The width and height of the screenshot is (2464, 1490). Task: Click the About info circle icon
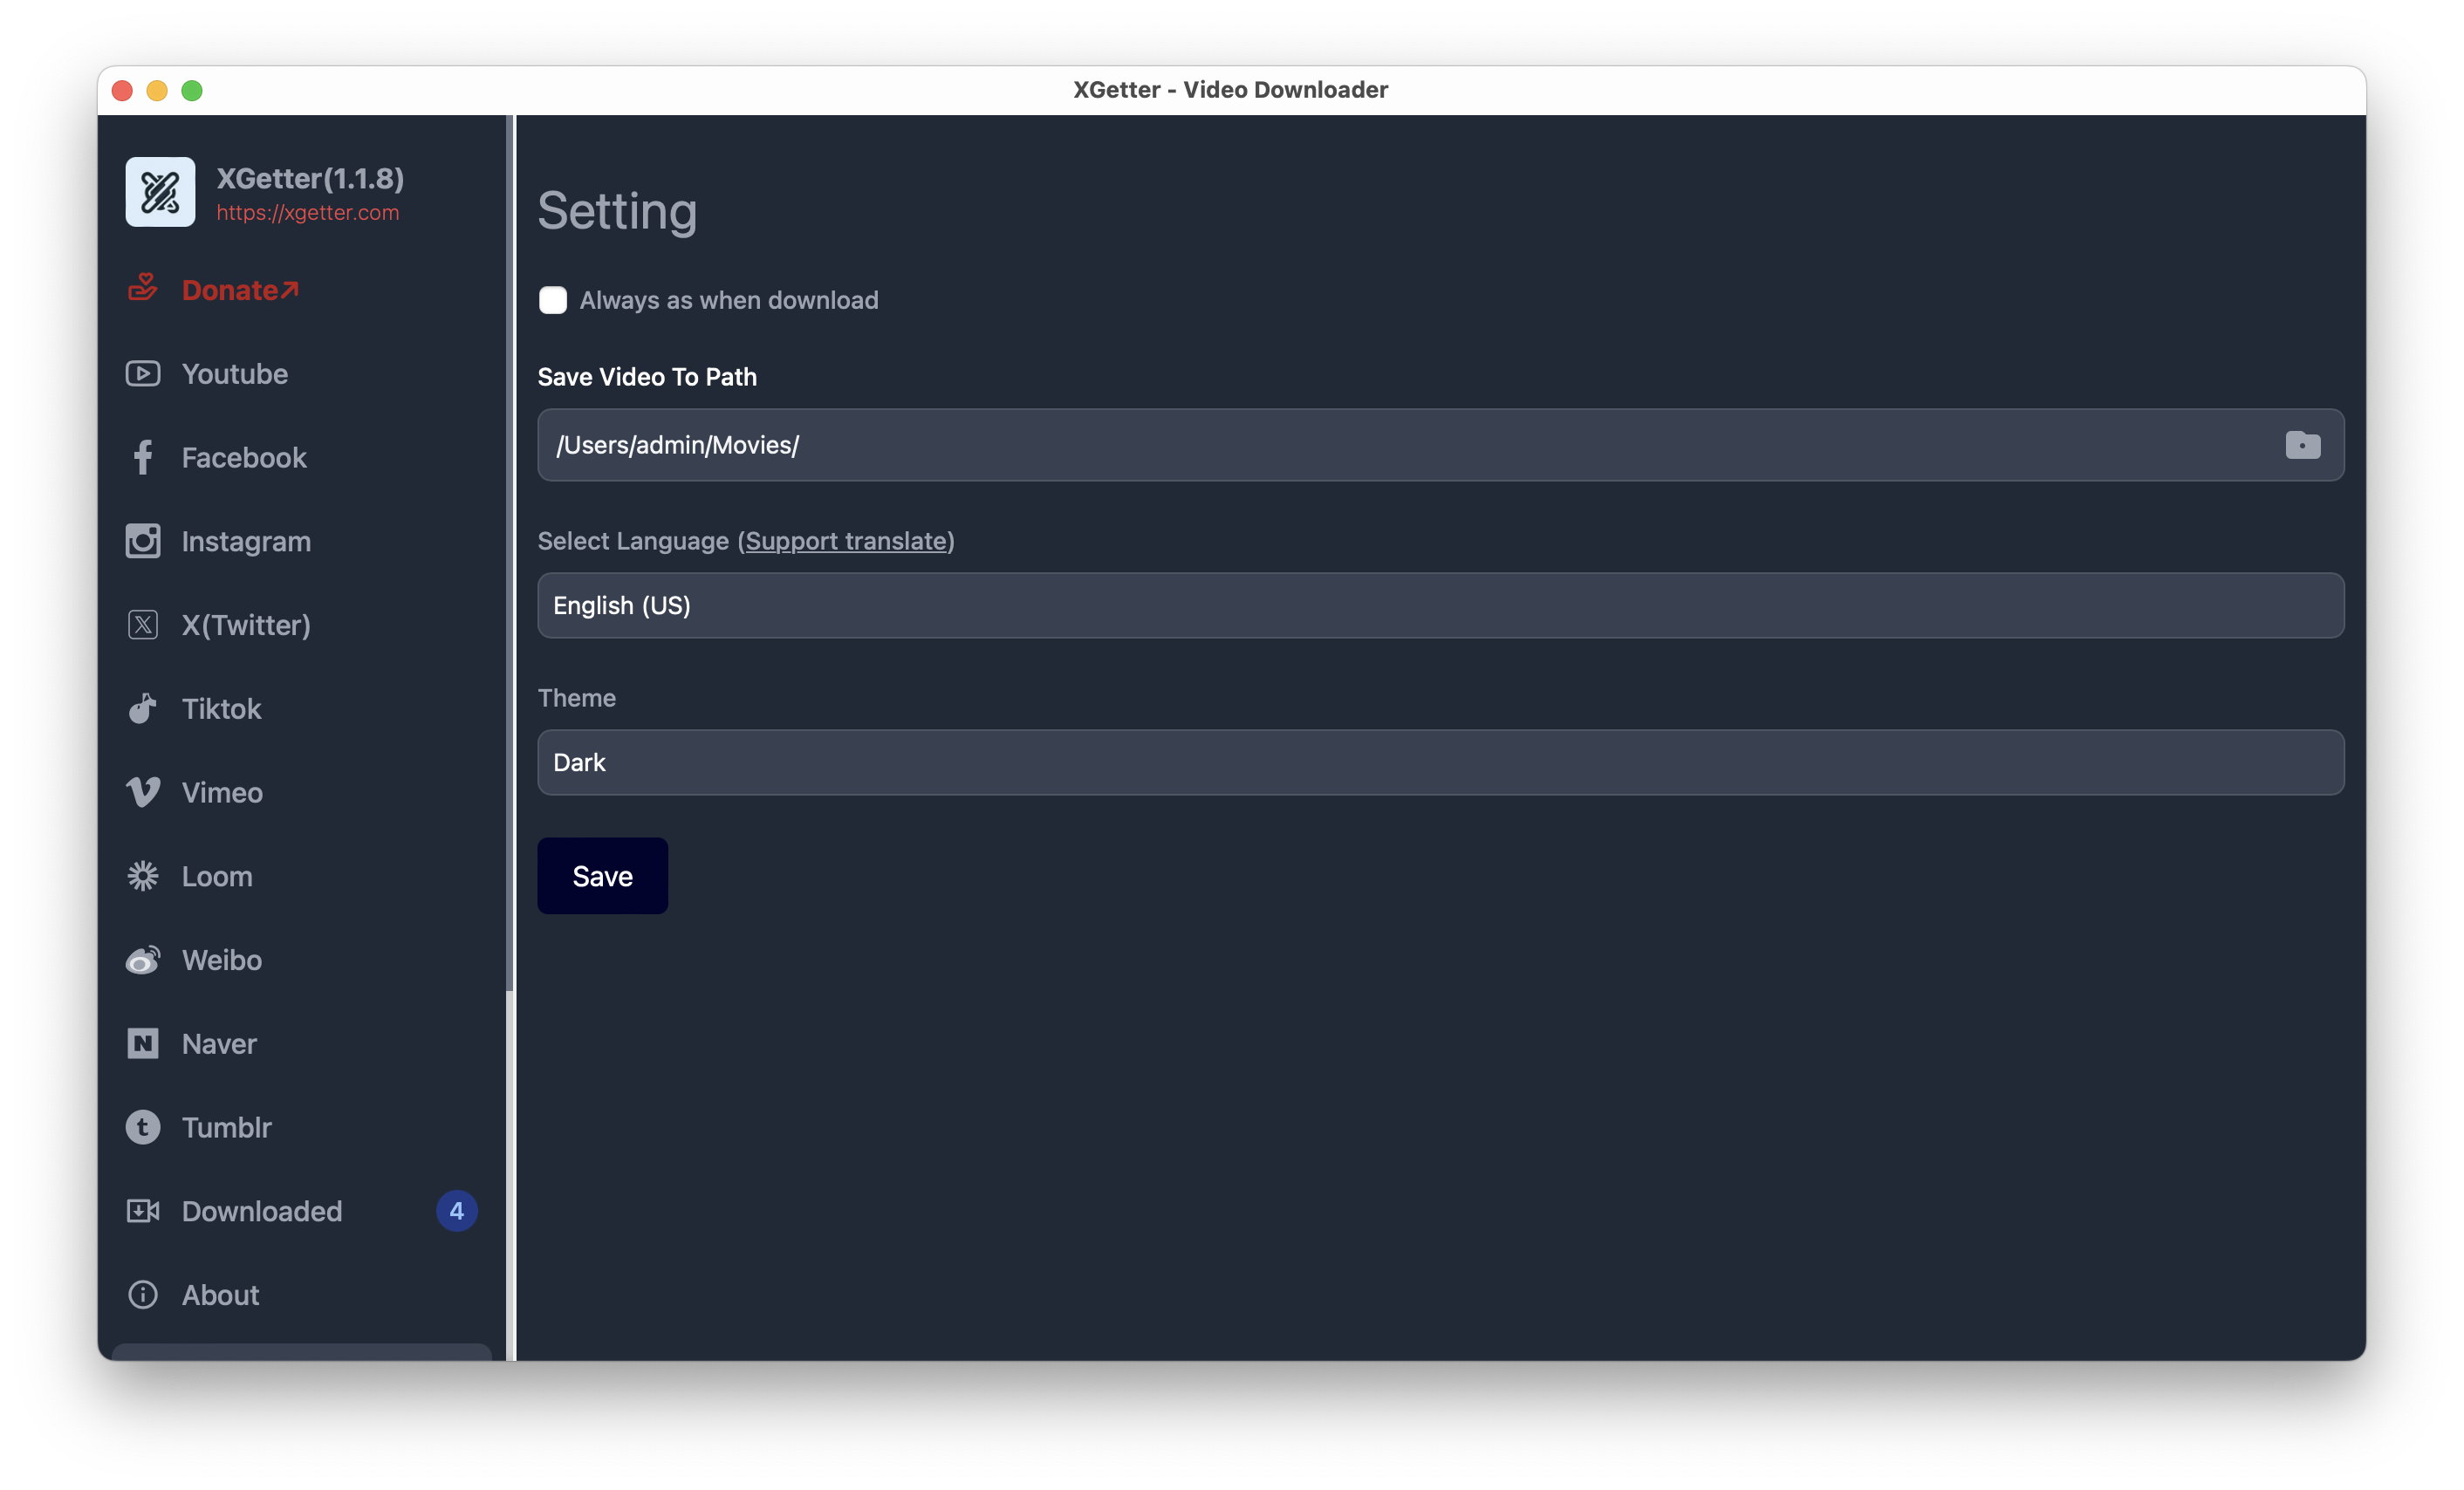point(143,1295)
